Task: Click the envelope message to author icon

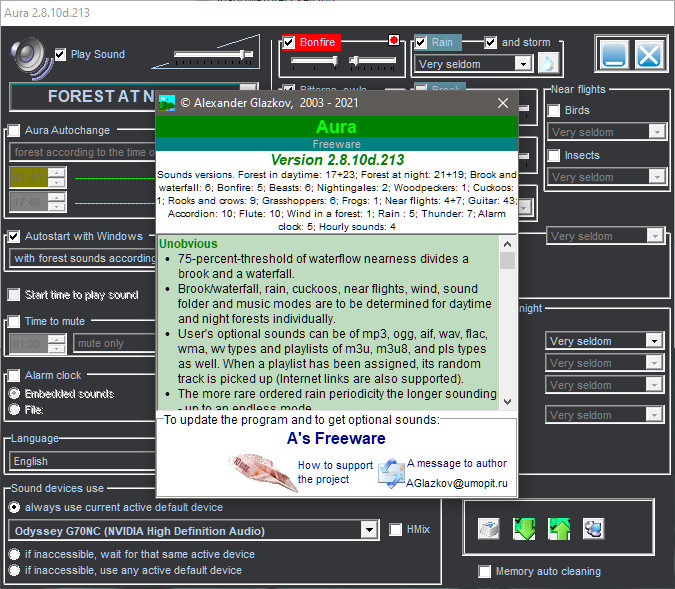Action: (389, 473)
